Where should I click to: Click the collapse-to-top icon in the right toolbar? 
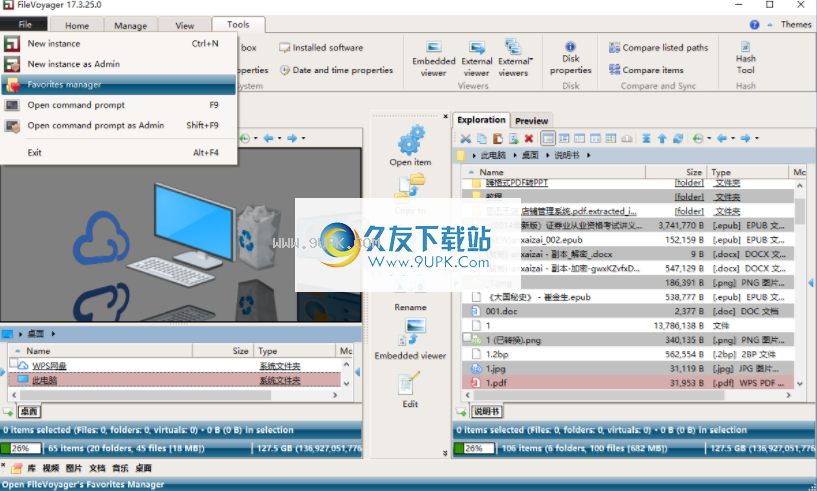(x=647, y=139)
